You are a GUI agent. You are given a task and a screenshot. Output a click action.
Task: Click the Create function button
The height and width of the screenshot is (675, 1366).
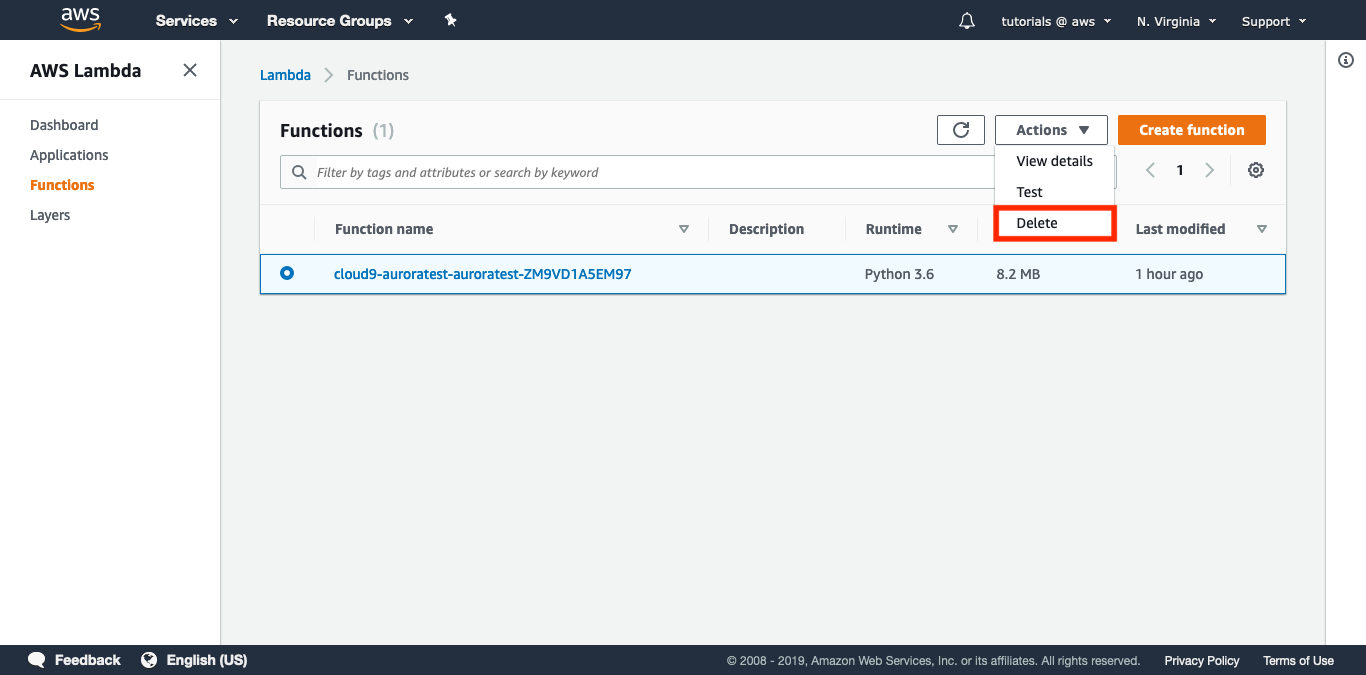pos(1191,130)
